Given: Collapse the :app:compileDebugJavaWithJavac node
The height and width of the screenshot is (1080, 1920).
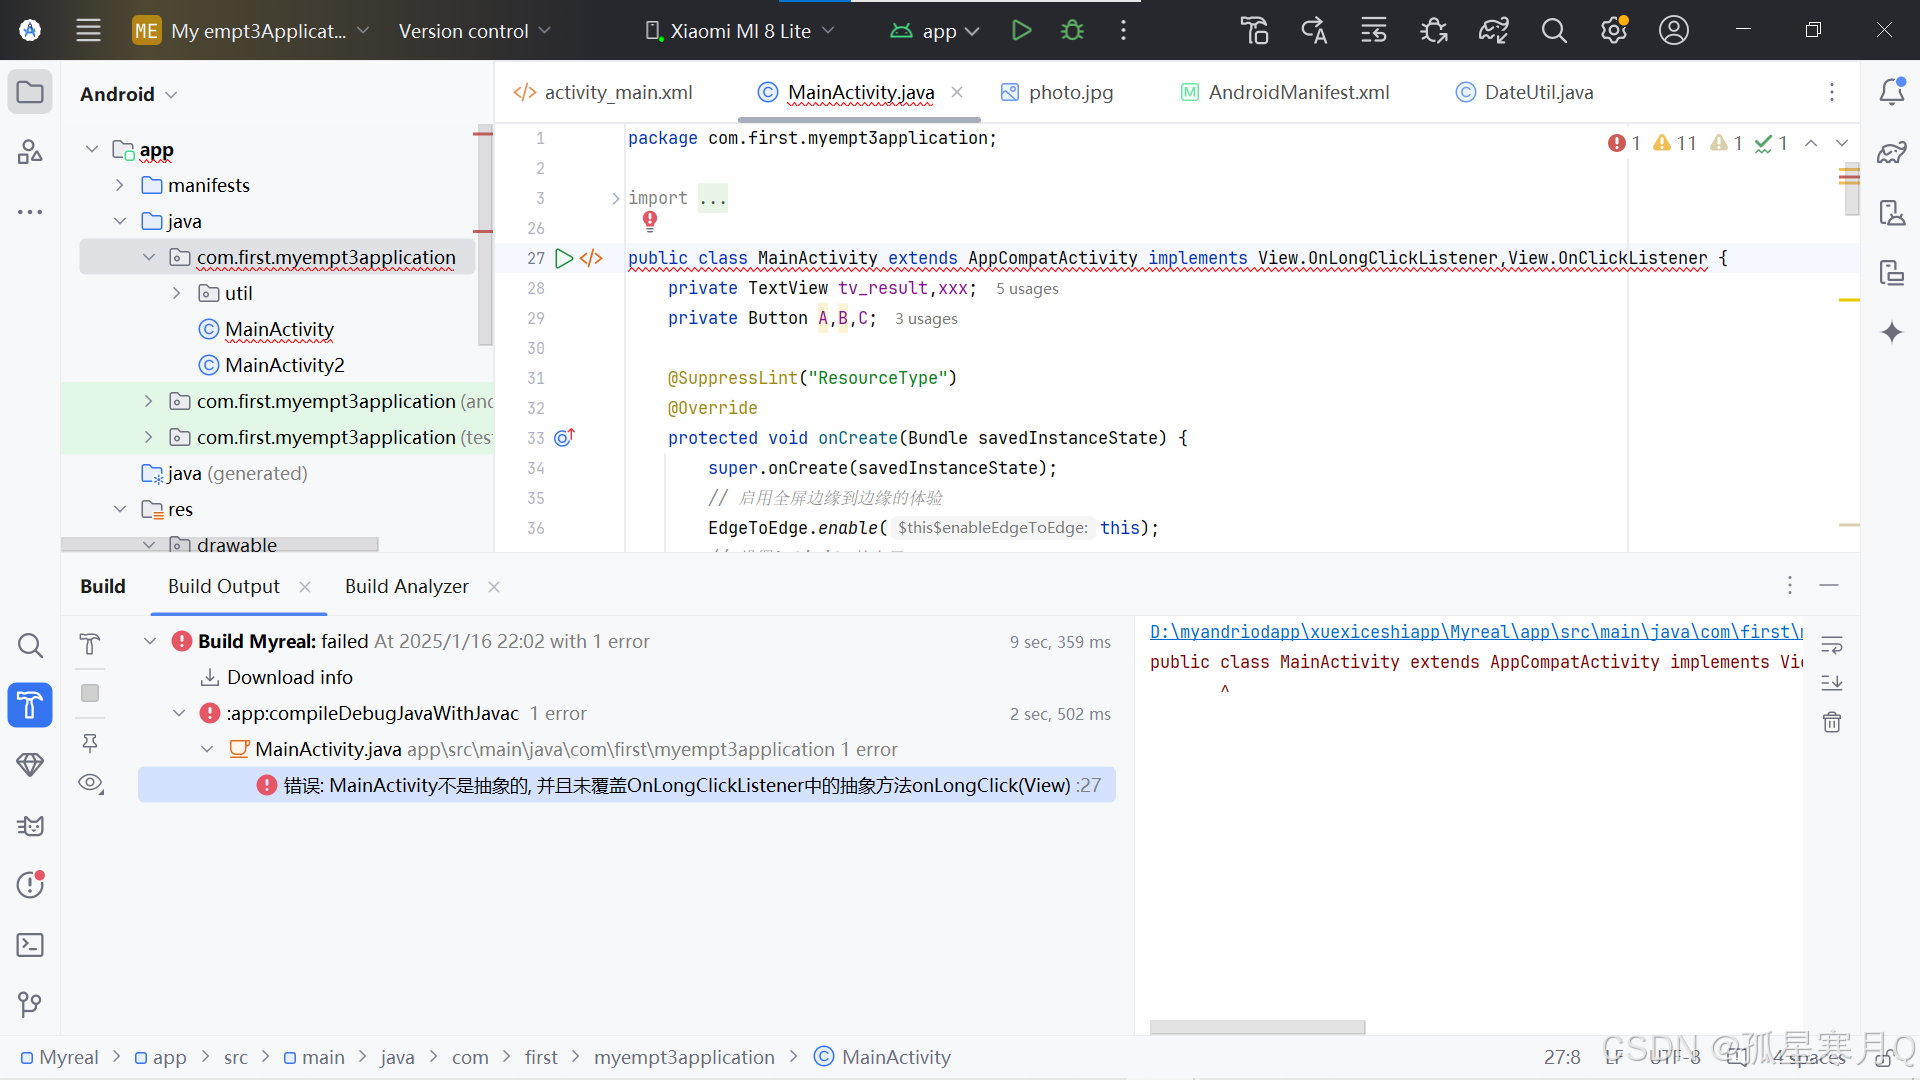Looking at the screenshot, I should click(x=179, y=713).
